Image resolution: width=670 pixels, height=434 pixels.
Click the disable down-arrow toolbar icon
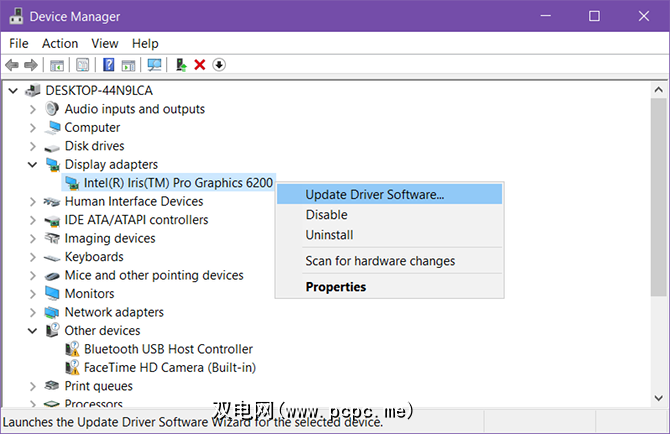(219, 65)
